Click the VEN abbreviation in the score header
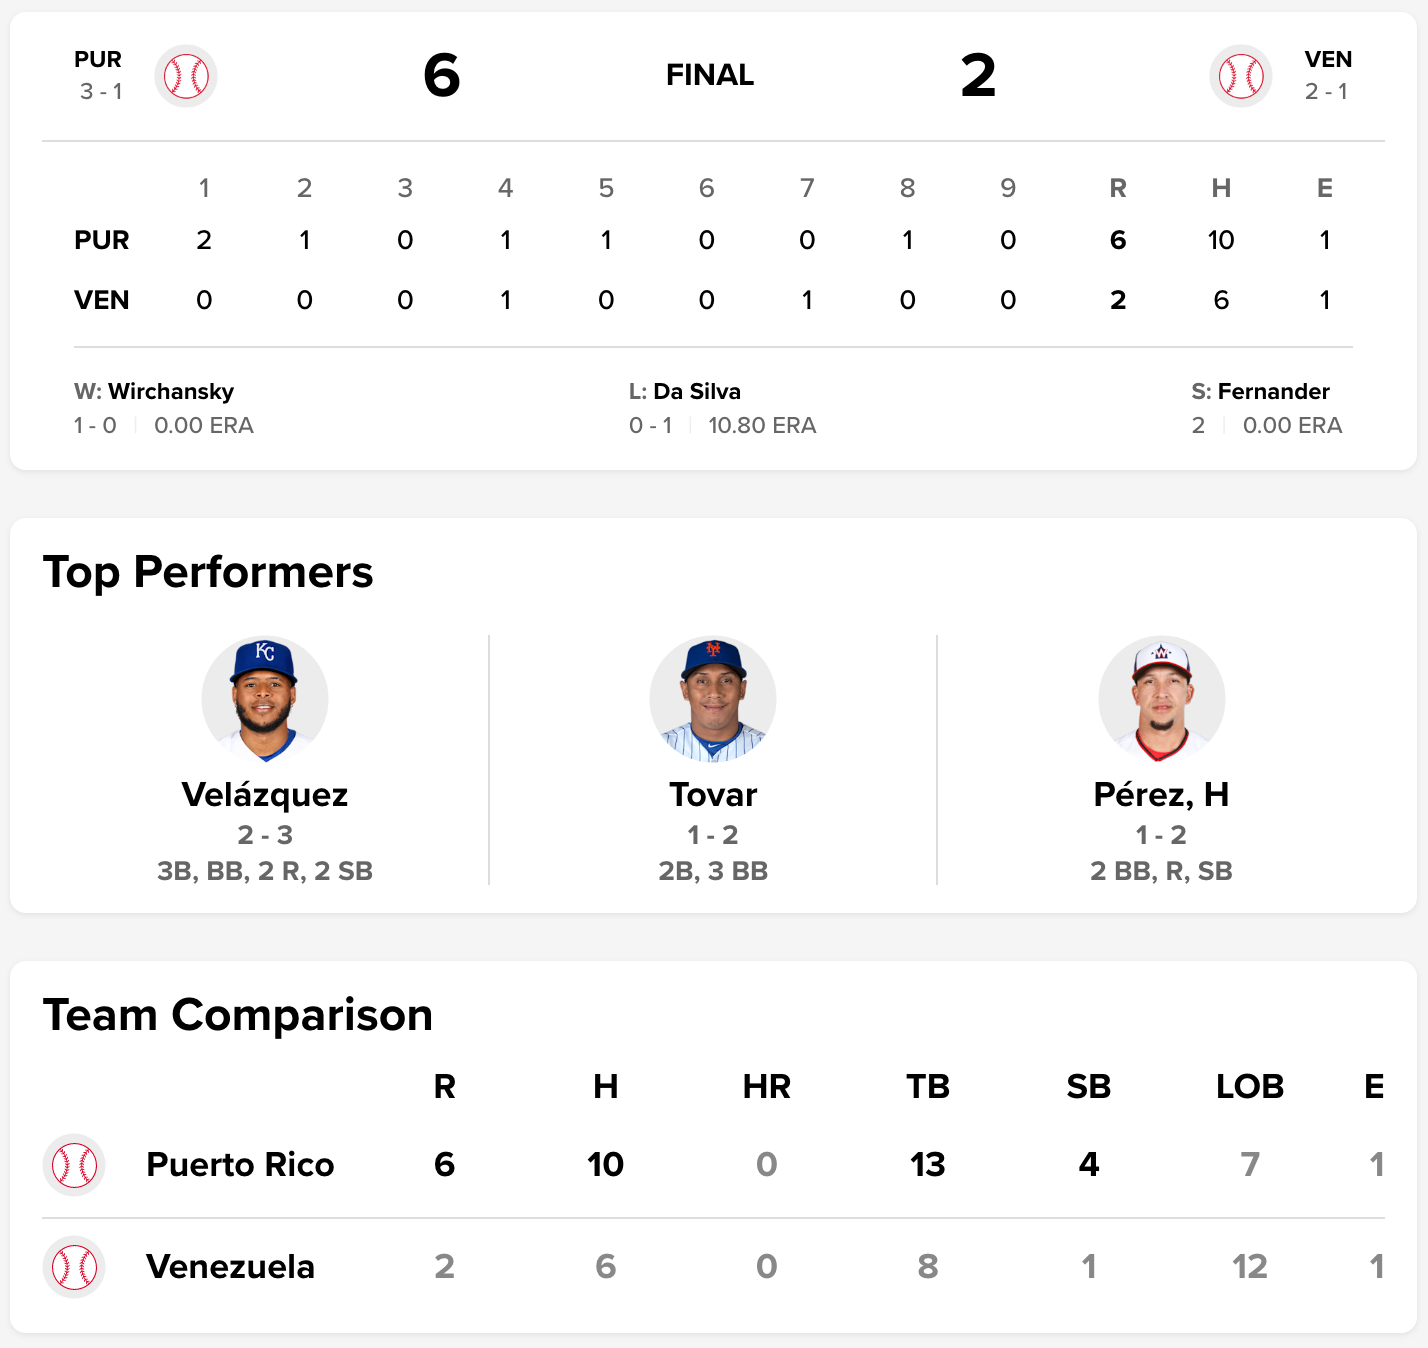Image resolution: width=1428 pixels, height=1348 pixels. (x=1328, y=60)
